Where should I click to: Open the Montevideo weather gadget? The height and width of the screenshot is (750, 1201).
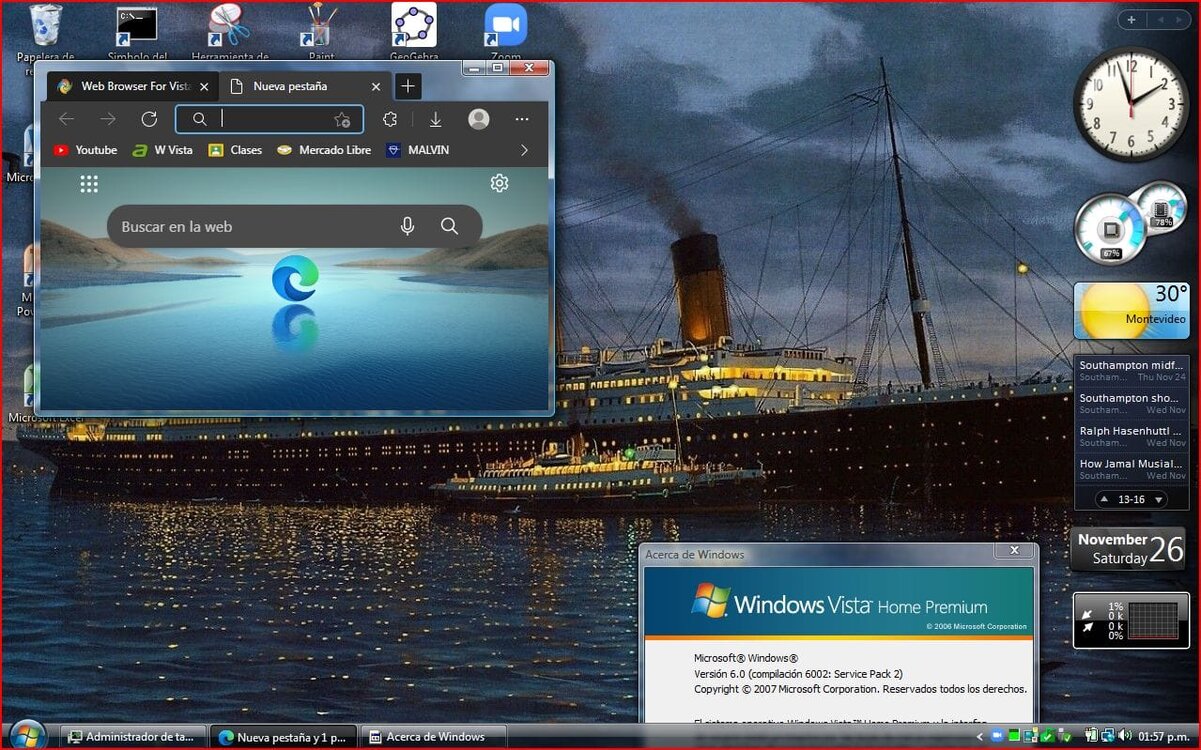point(1131,311)
